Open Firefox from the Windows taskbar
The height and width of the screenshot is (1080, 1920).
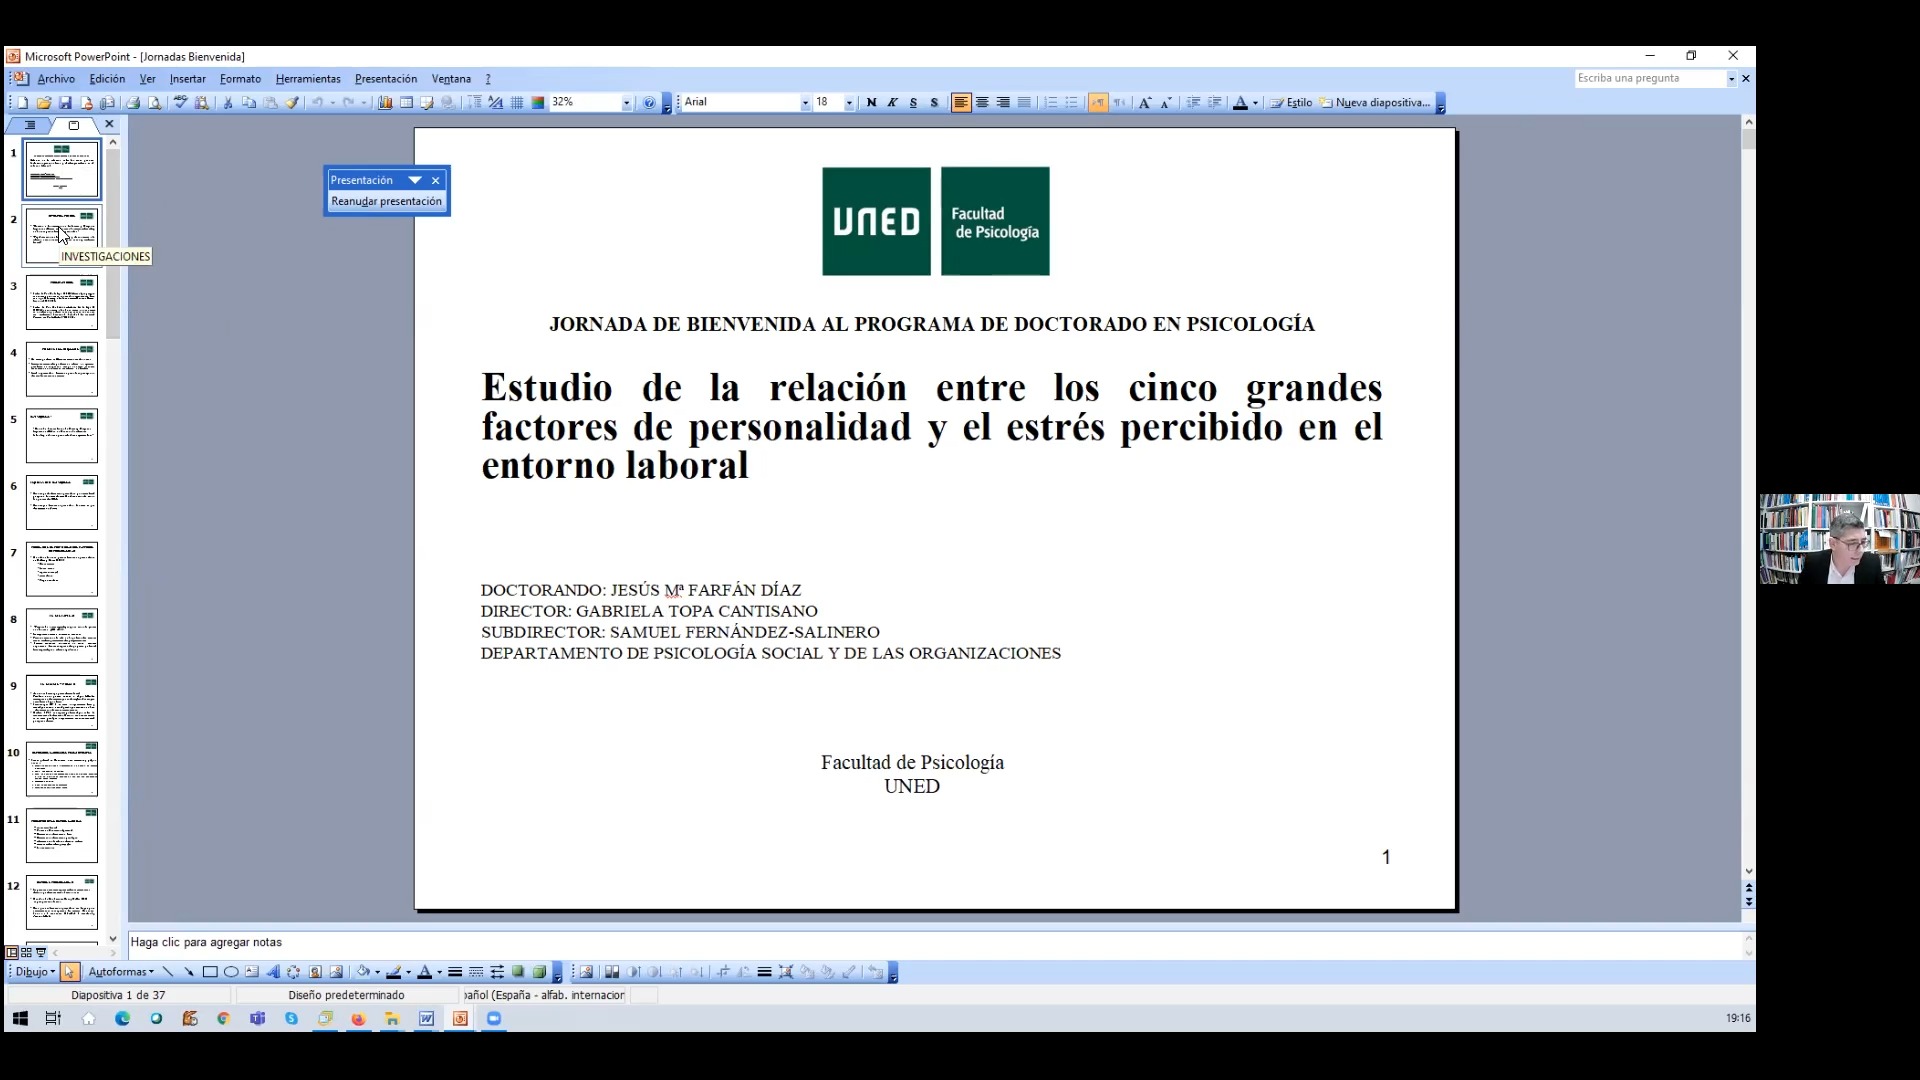click(x=359, y=1019)
